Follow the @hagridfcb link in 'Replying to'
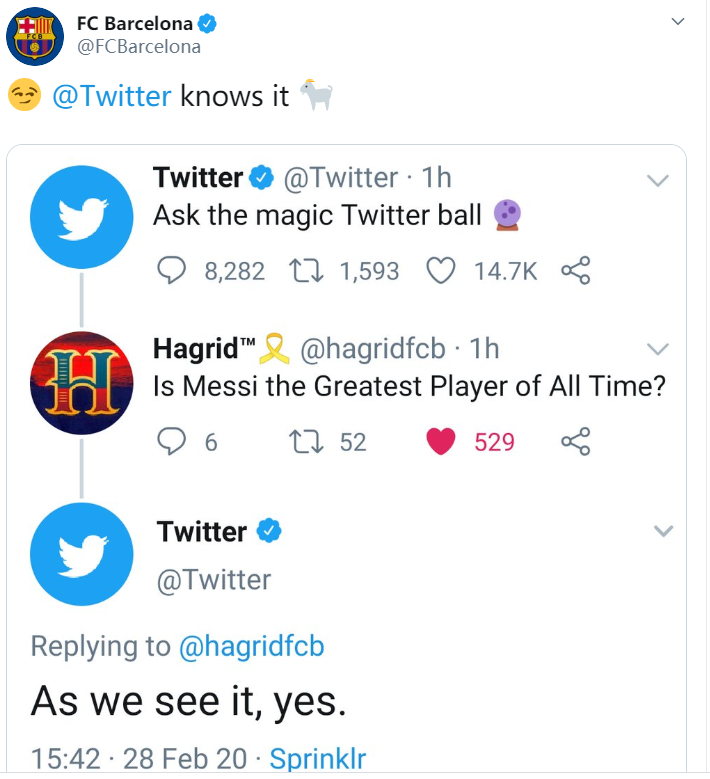 pos(251,646)
